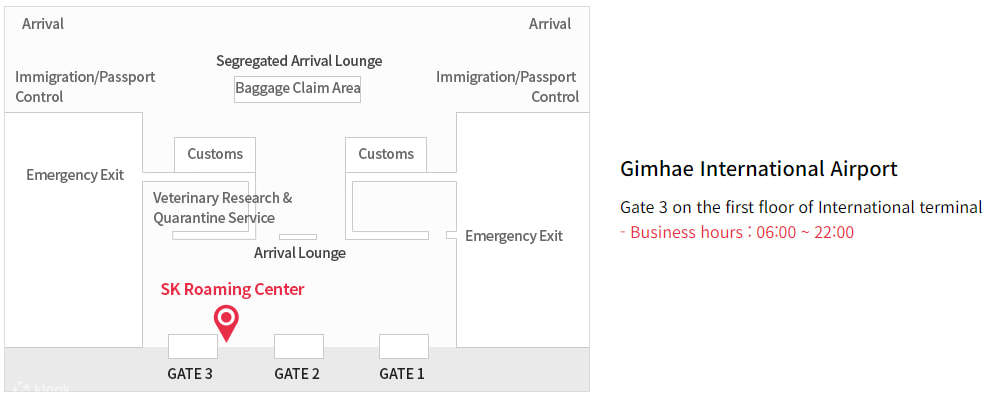This screenshot has height=408, width=1001.
Task: Click the right Arrival label
Action: (550, 24)
